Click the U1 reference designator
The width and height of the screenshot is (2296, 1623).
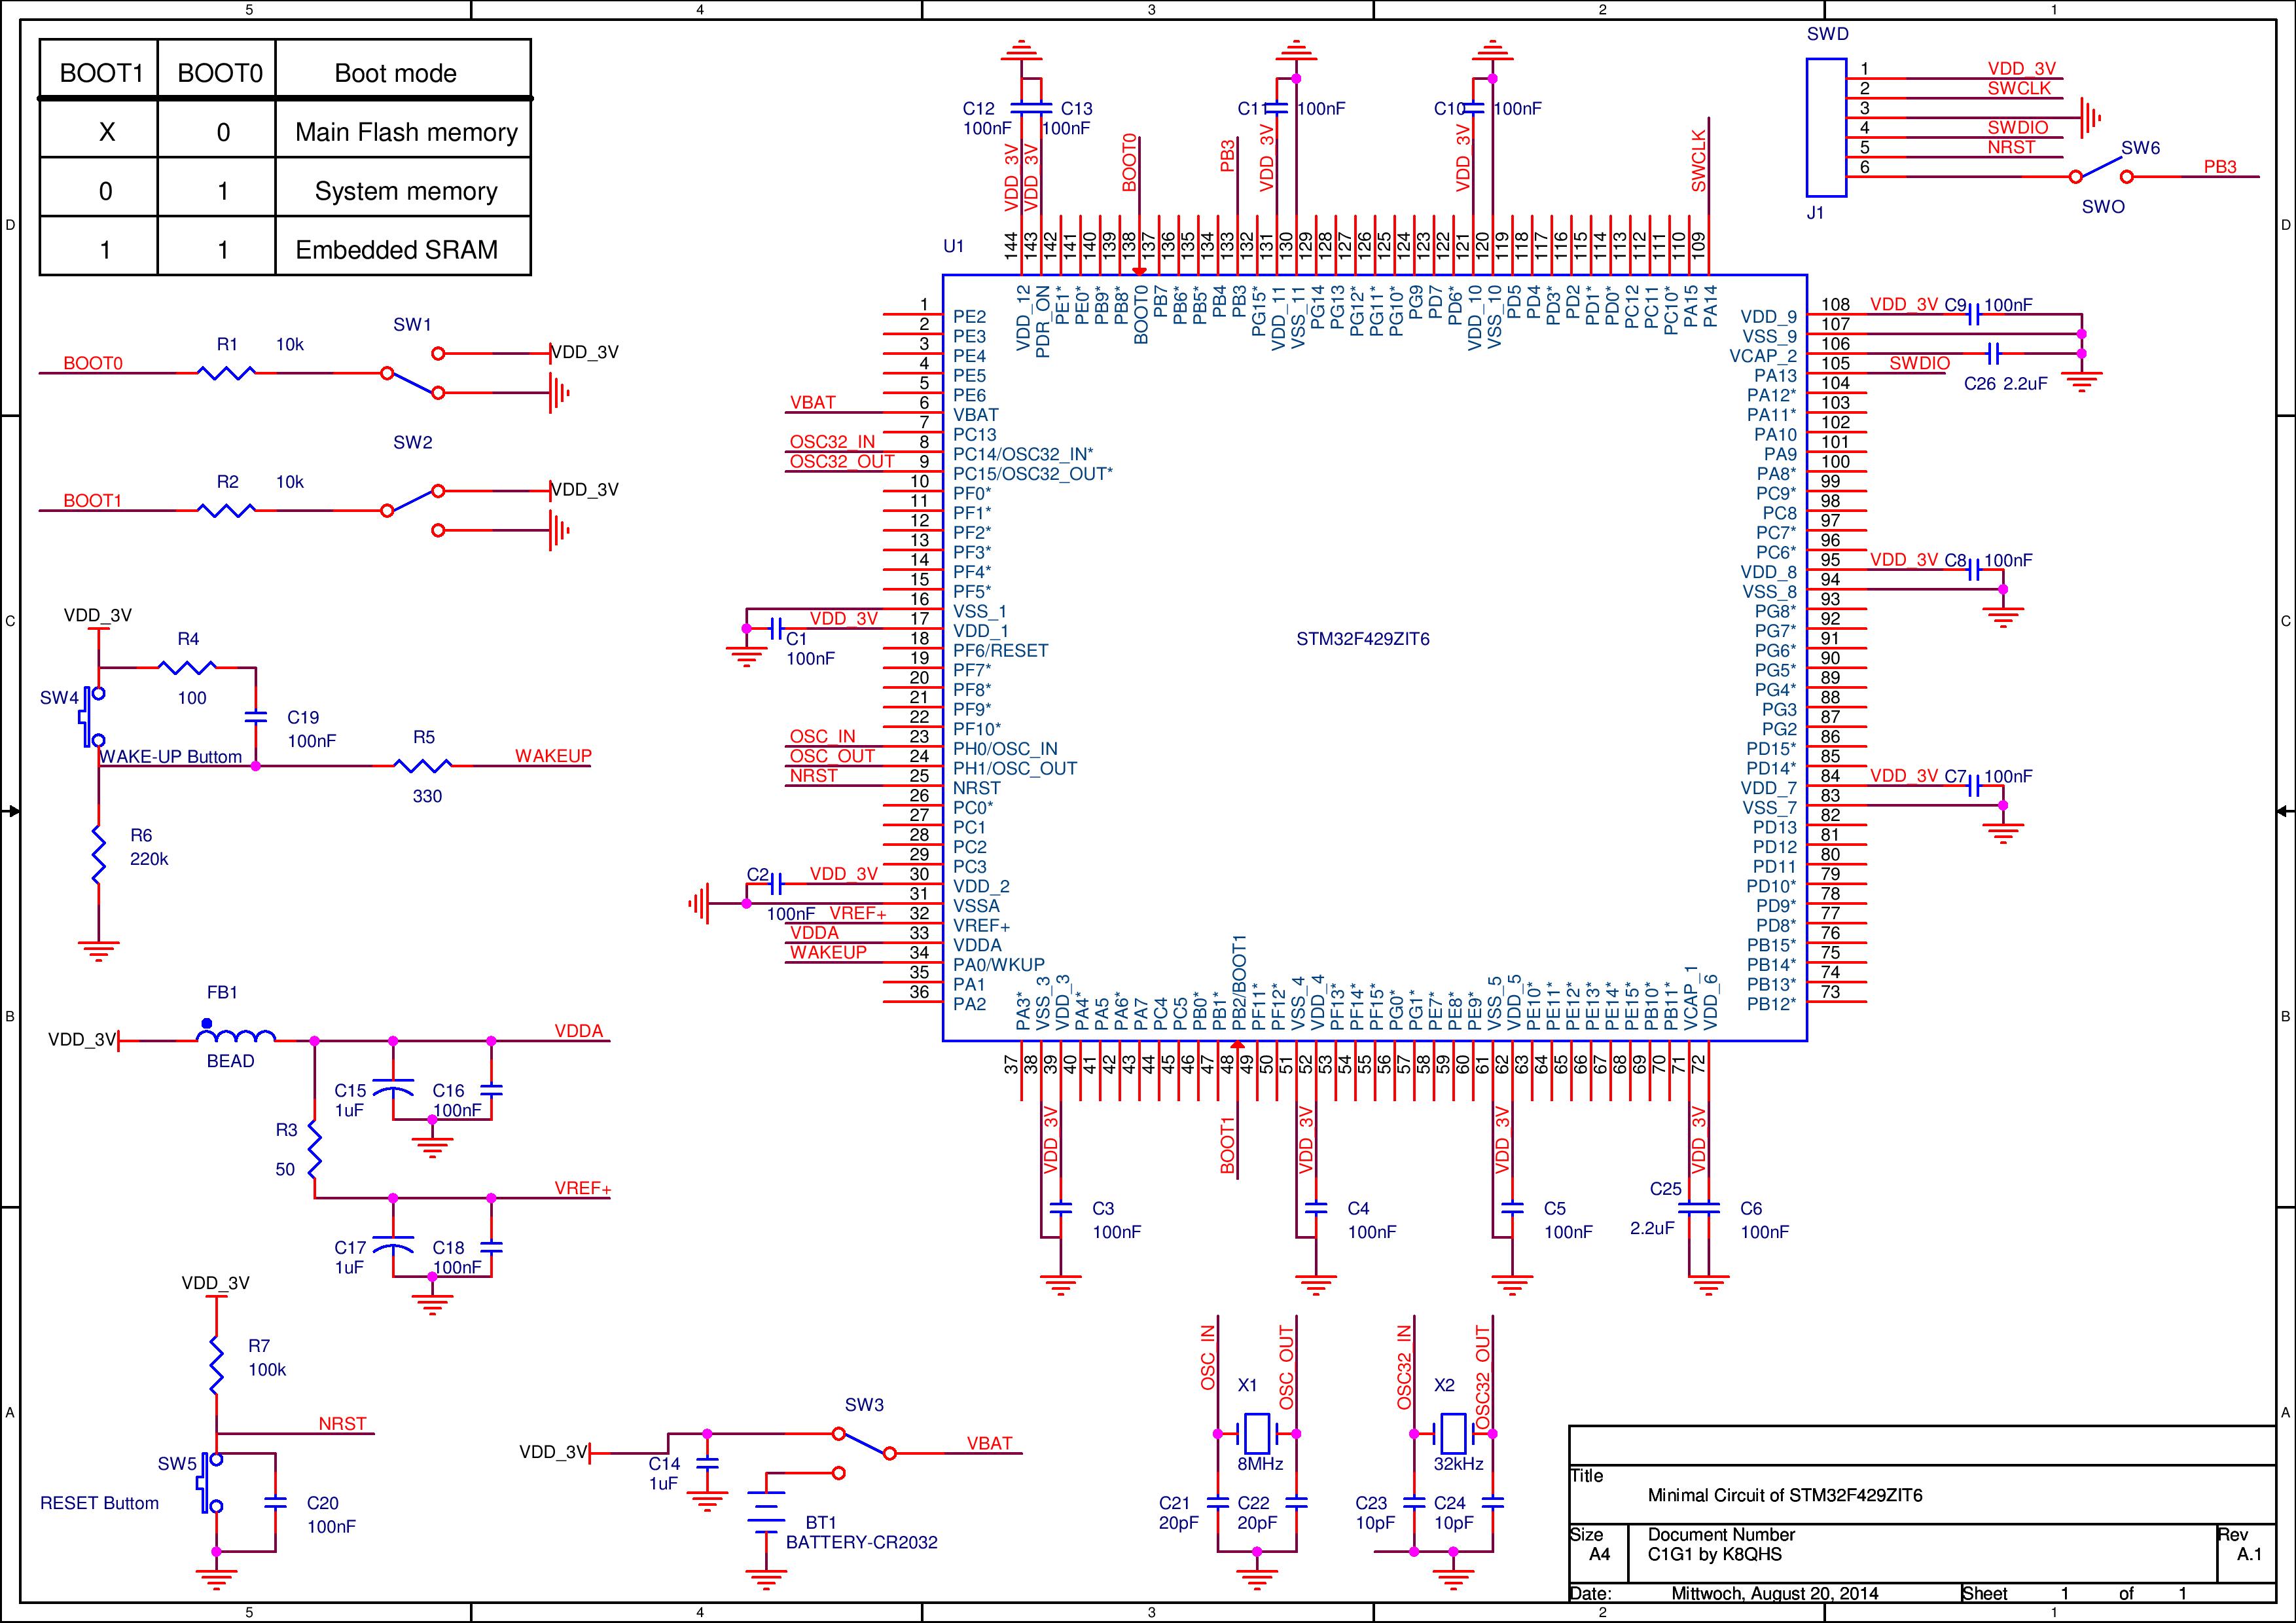pyautogui.click(x=954, y=246)
